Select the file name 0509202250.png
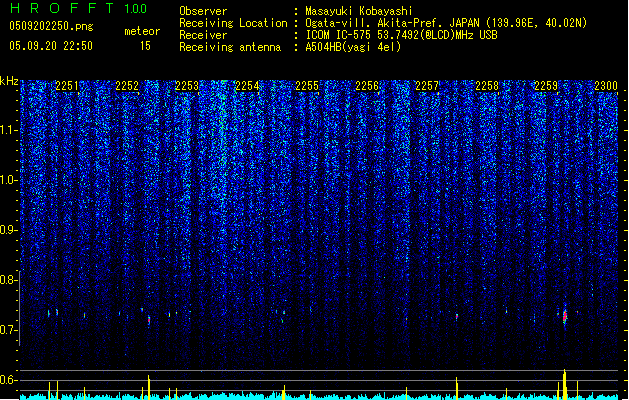This screenshot has width=629, height=400. tap(51, 26)
